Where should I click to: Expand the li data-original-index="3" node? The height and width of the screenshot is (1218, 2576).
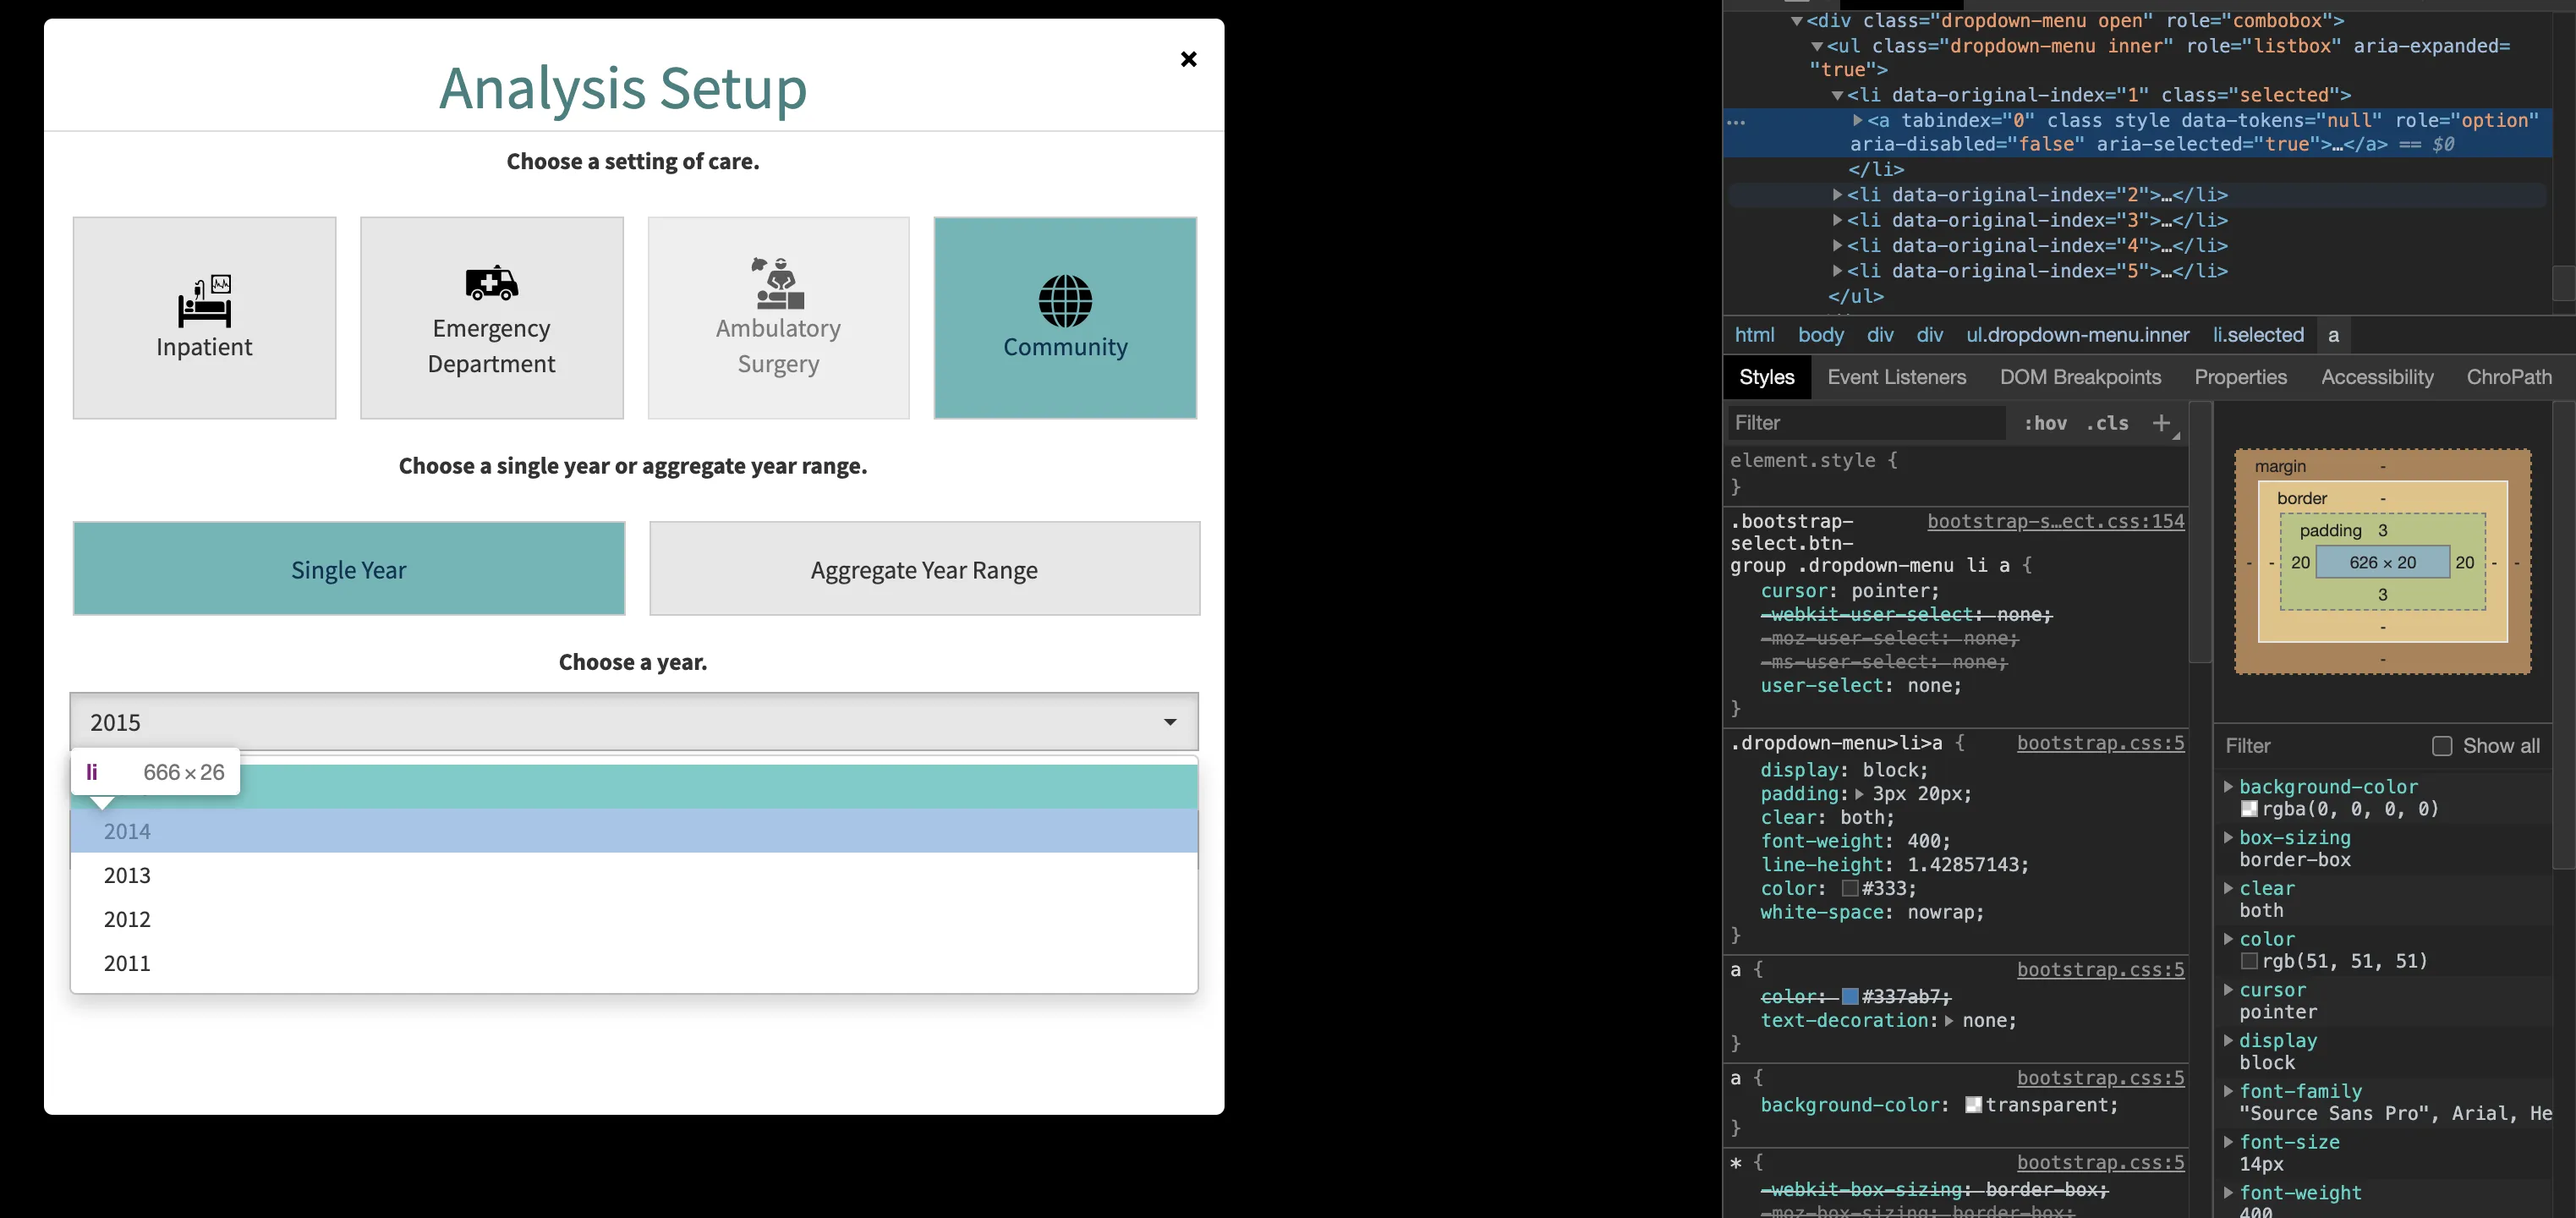coord(1837,220)
